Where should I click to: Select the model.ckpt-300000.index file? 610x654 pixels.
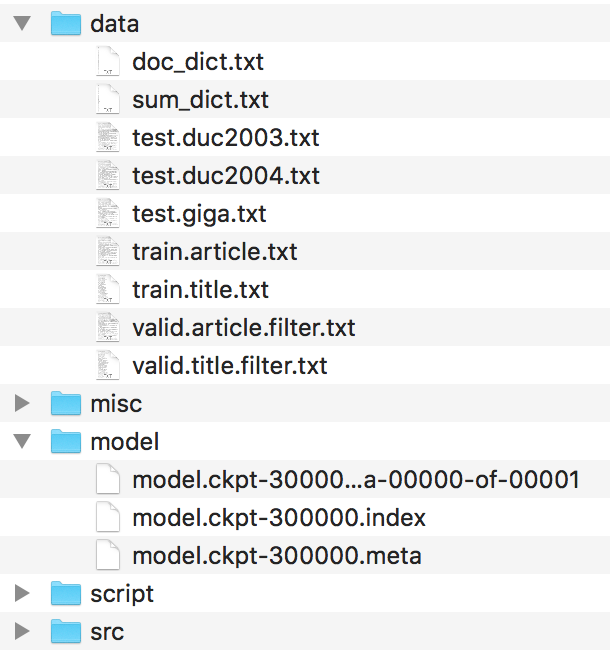coord(279,518)
